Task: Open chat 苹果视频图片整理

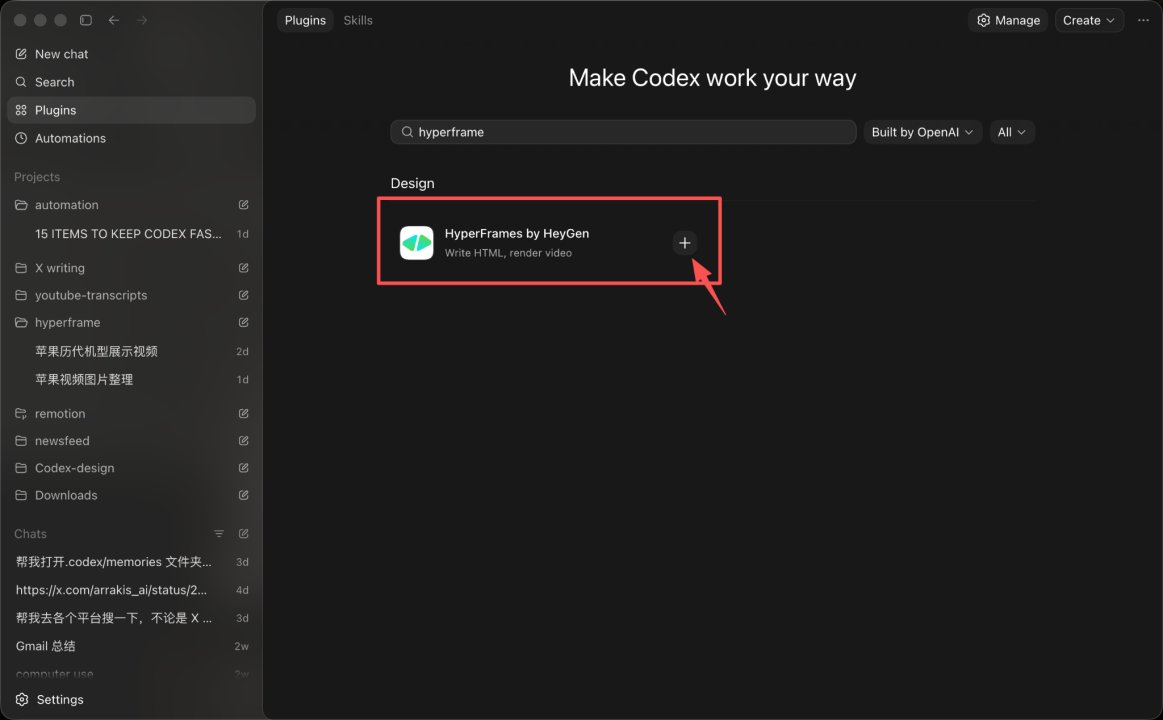Action: [131, 380]
